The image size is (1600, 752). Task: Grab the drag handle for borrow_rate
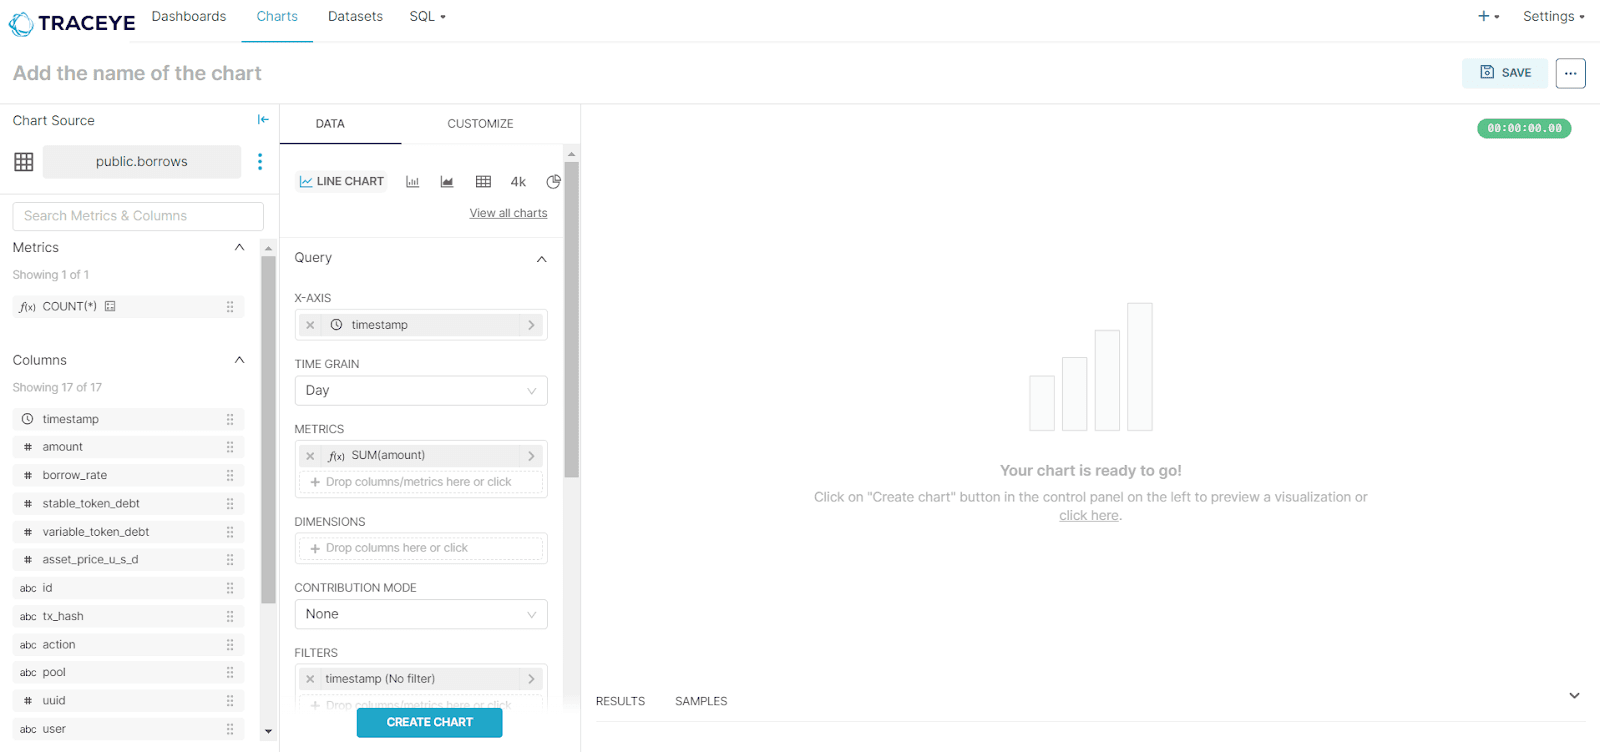tap(230, 476)
